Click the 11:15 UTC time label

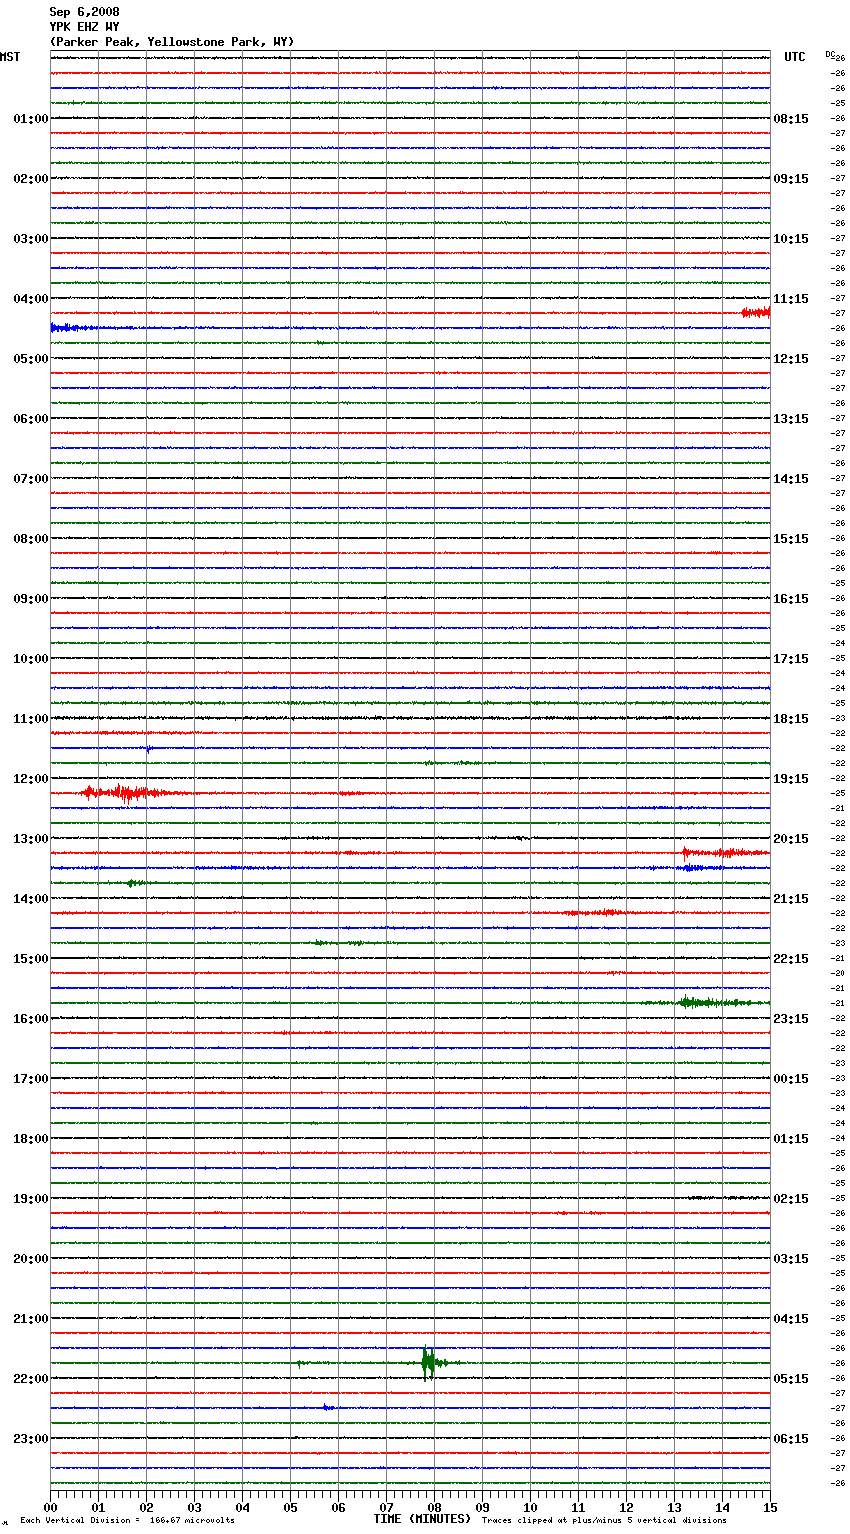[791, 299]
